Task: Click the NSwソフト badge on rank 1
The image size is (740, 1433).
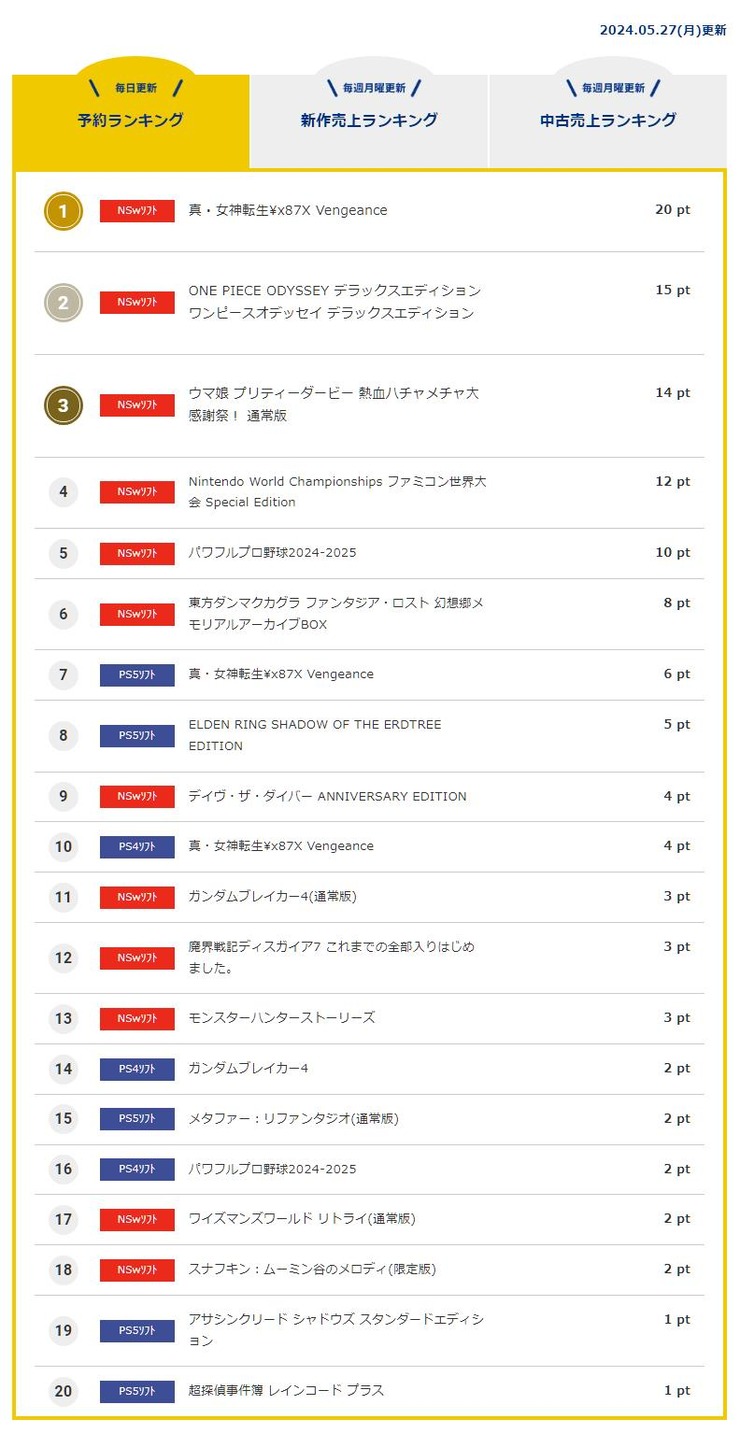Action: tap(137, 211)
